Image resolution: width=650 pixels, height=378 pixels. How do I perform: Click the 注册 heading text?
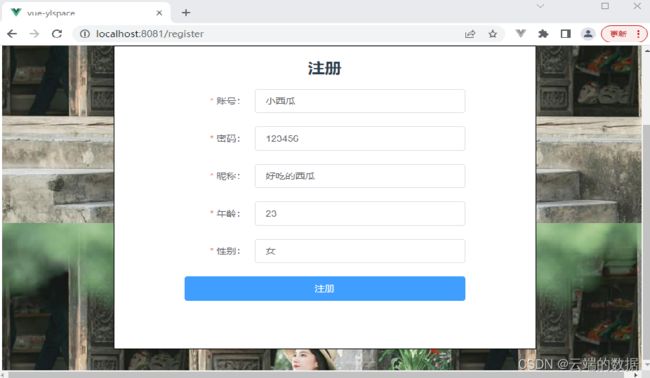tap(325, 68)
